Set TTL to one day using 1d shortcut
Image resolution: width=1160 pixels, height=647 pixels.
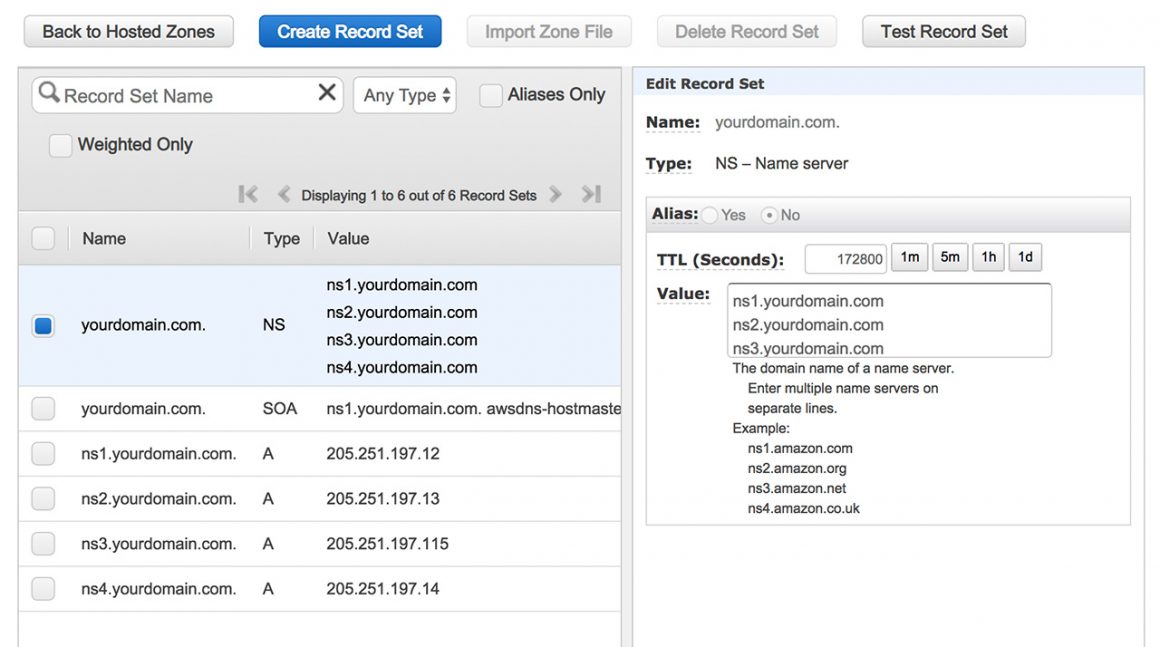[x=1025, y=257]
